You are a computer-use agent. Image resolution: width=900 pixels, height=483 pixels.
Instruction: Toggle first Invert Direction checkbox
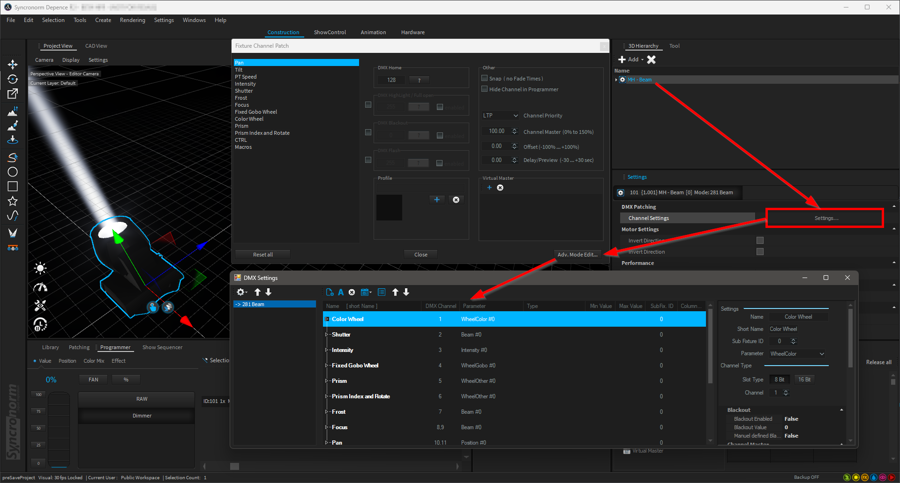(x=760, y=241)
